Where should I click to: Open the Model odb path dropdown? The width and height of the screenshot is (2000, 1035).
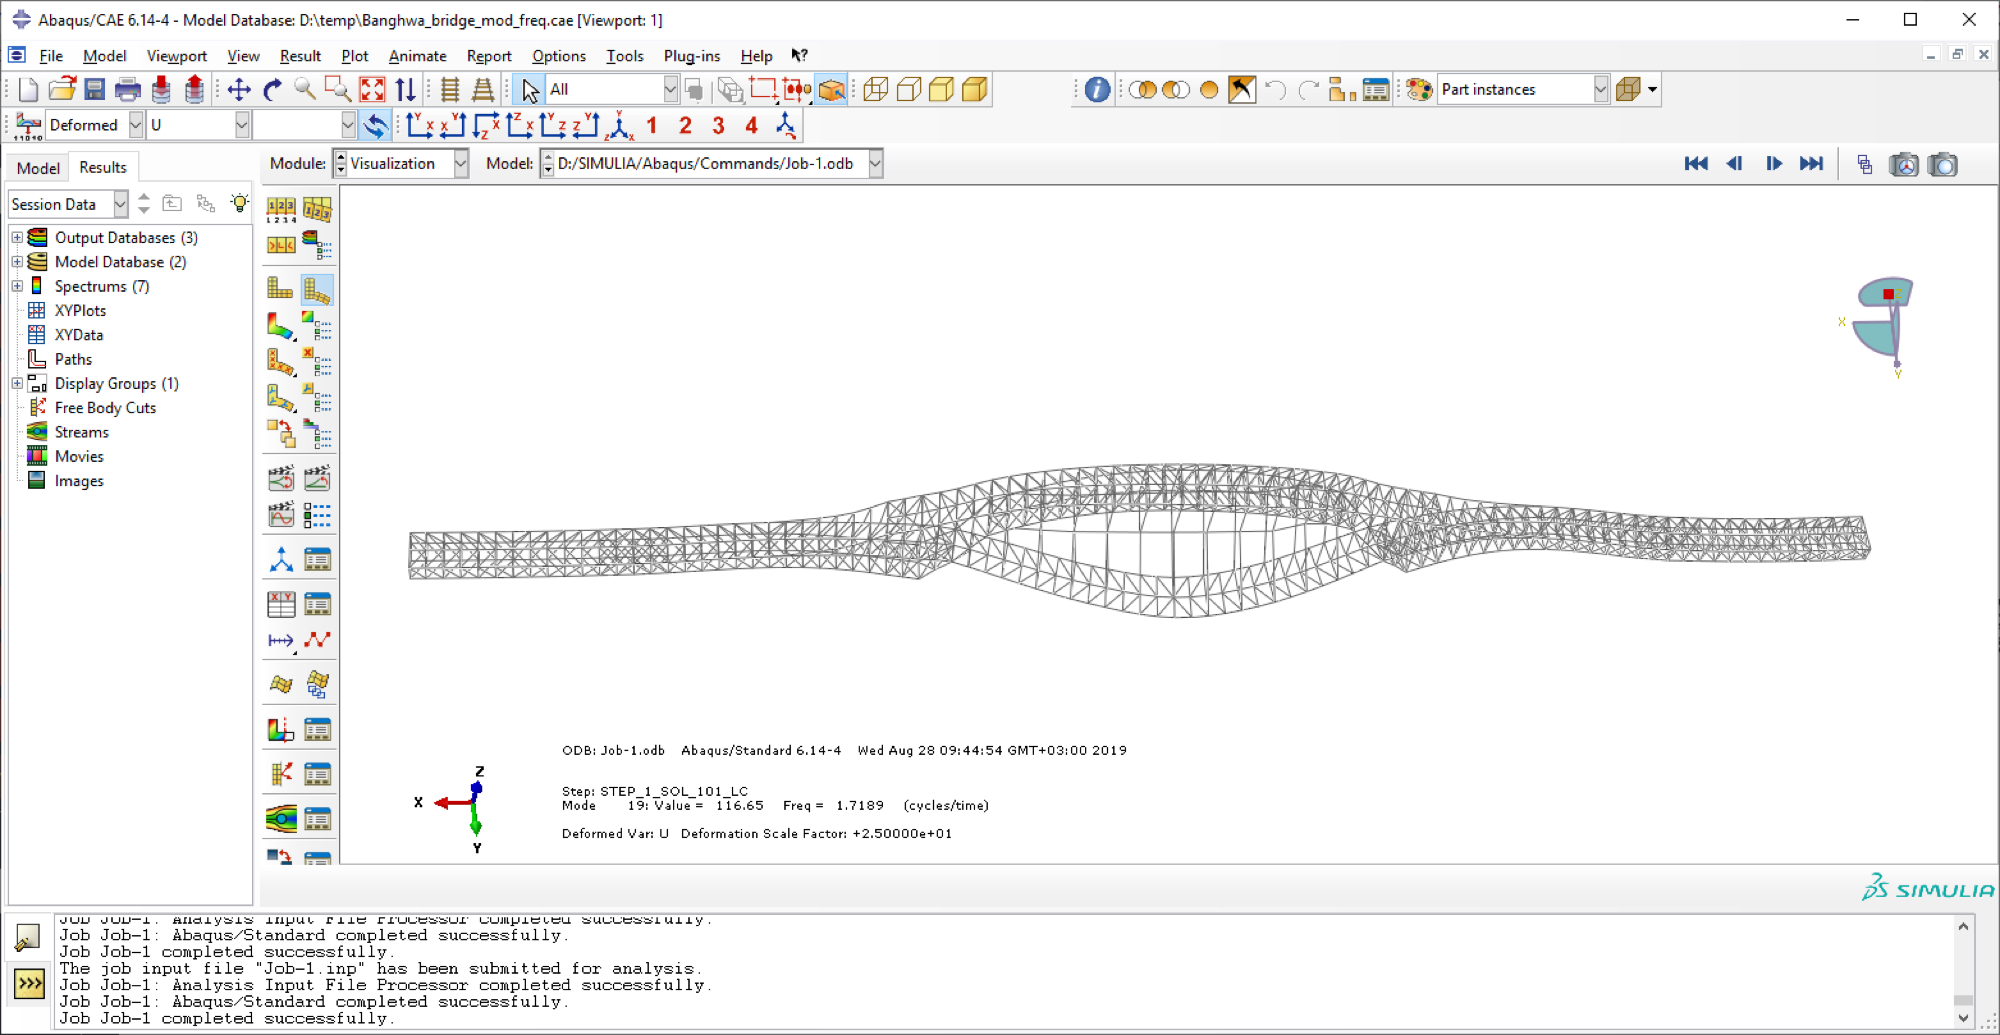(875, 164)
